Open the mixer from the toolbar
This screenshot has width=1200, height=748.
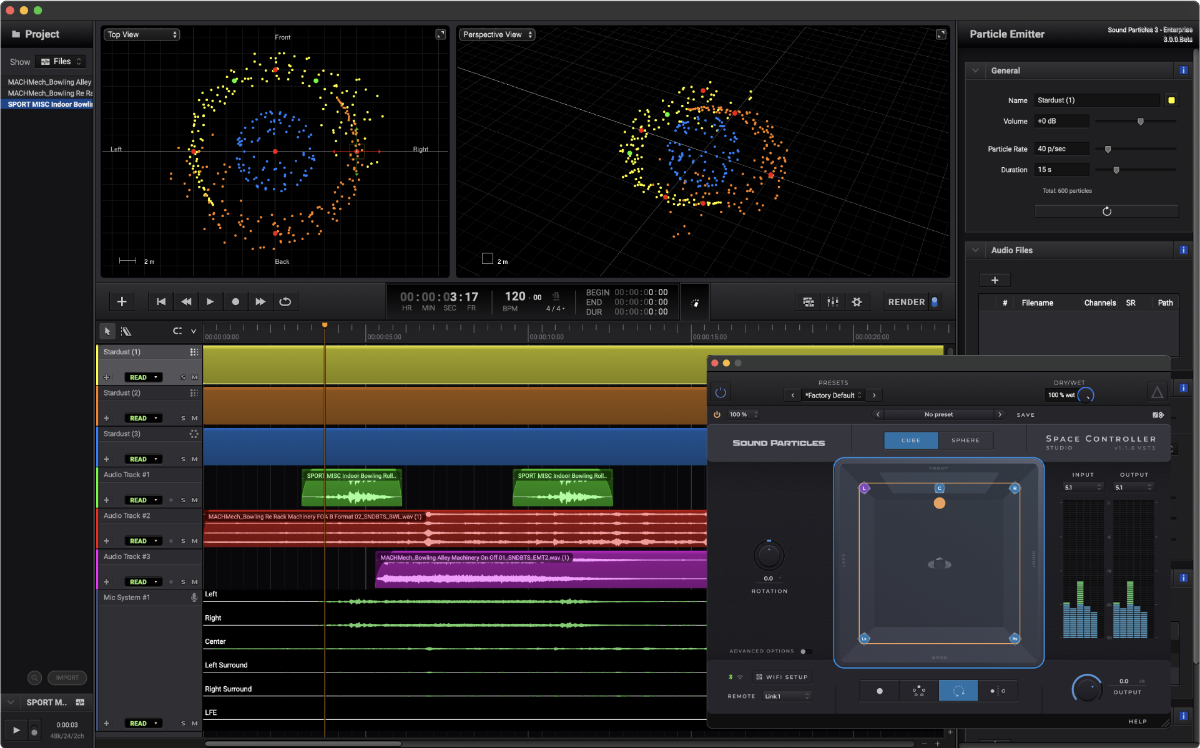[832, 301]
